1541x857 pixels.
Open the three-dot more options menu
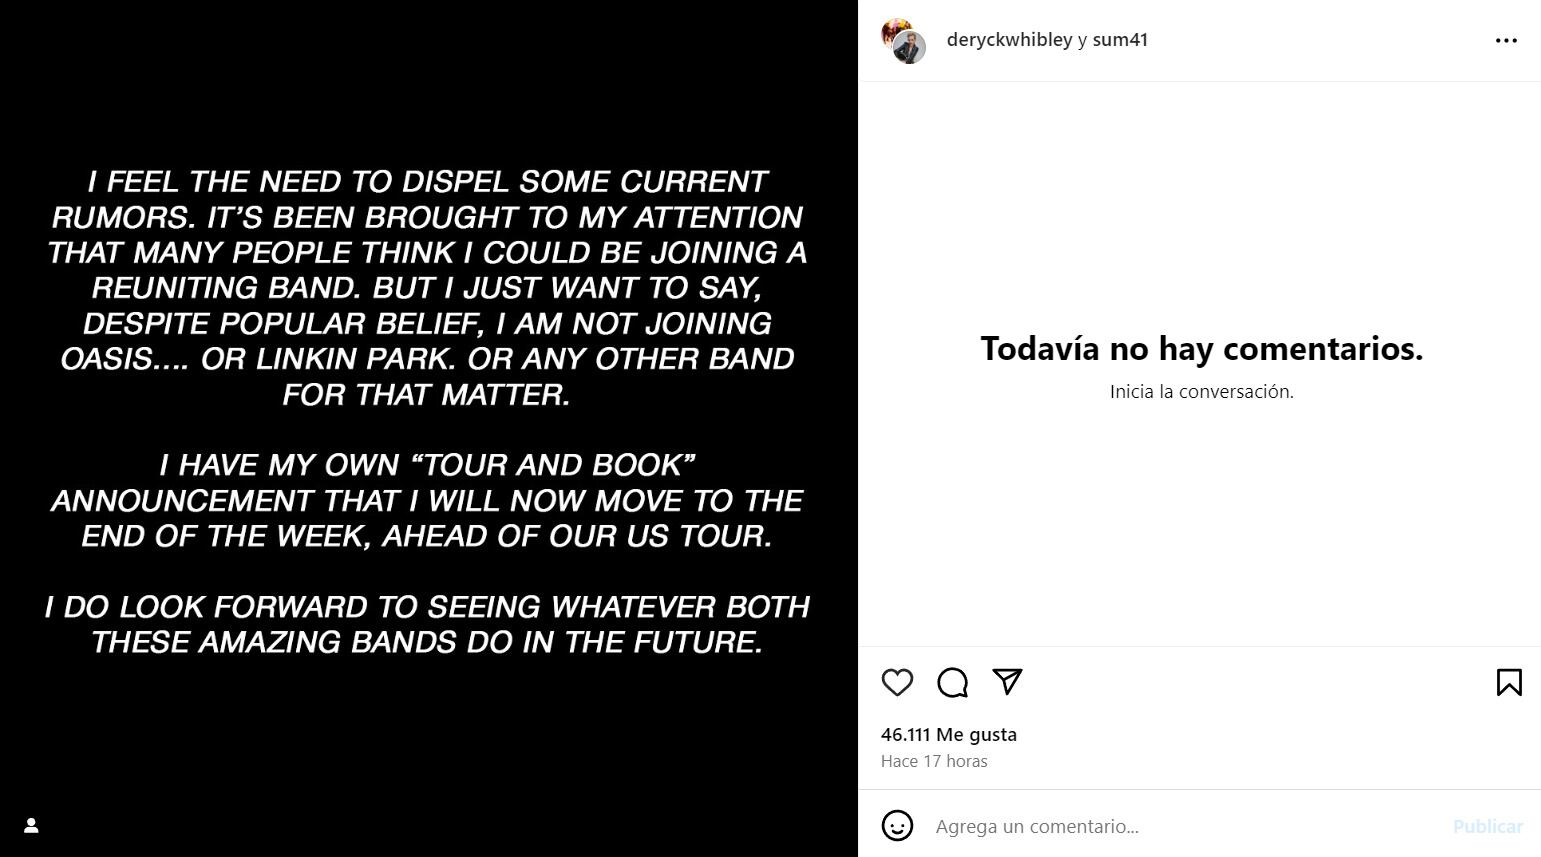(1506, 40)
